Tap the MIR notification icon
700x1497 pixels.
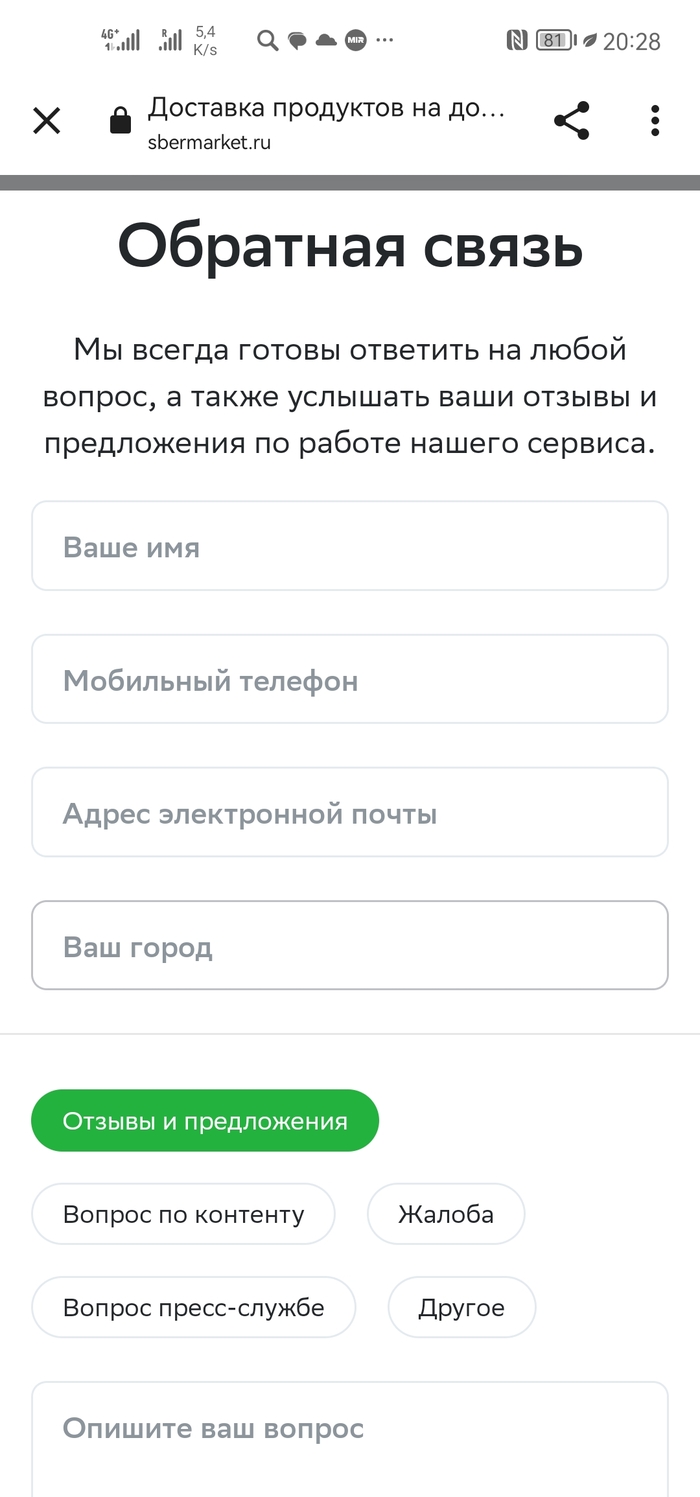(354, 41)
